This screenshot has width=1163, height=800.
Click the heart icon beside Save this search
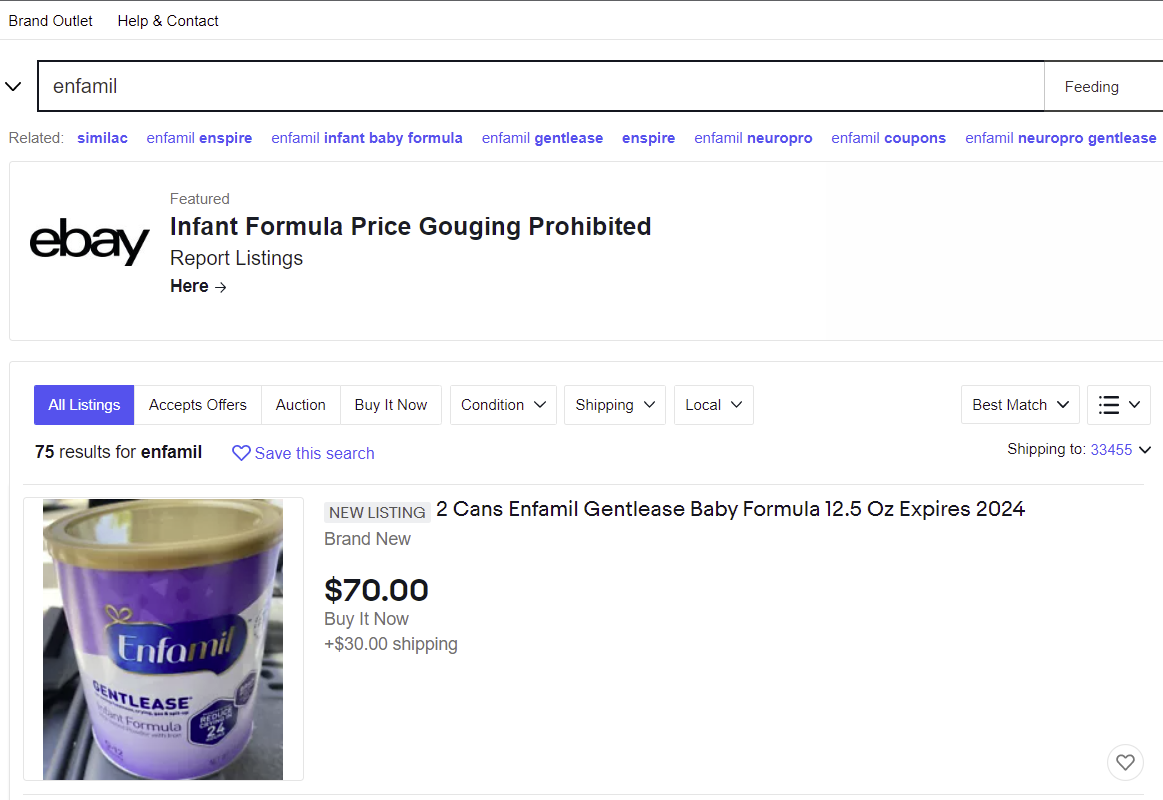tap(241, 453)
